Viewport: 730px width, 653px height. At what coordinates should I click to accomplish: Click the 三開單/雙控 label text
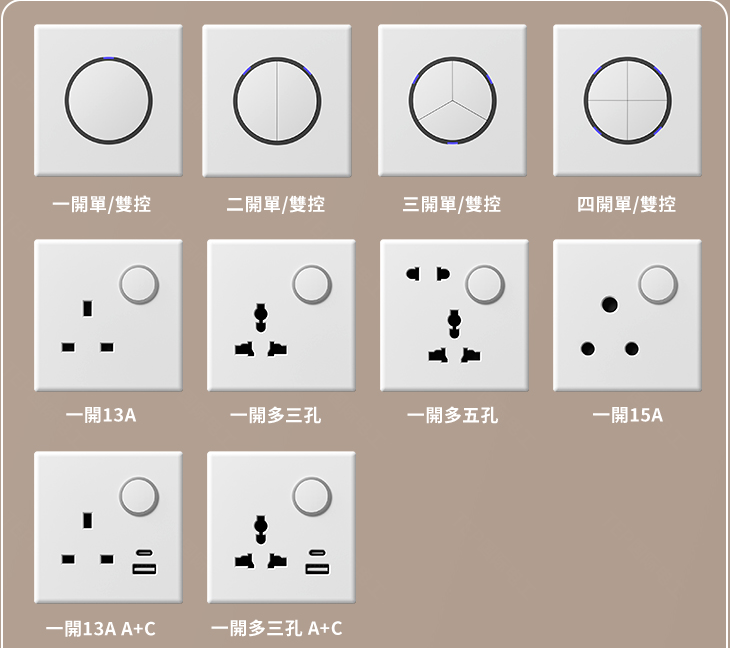[x=452, y=204]
